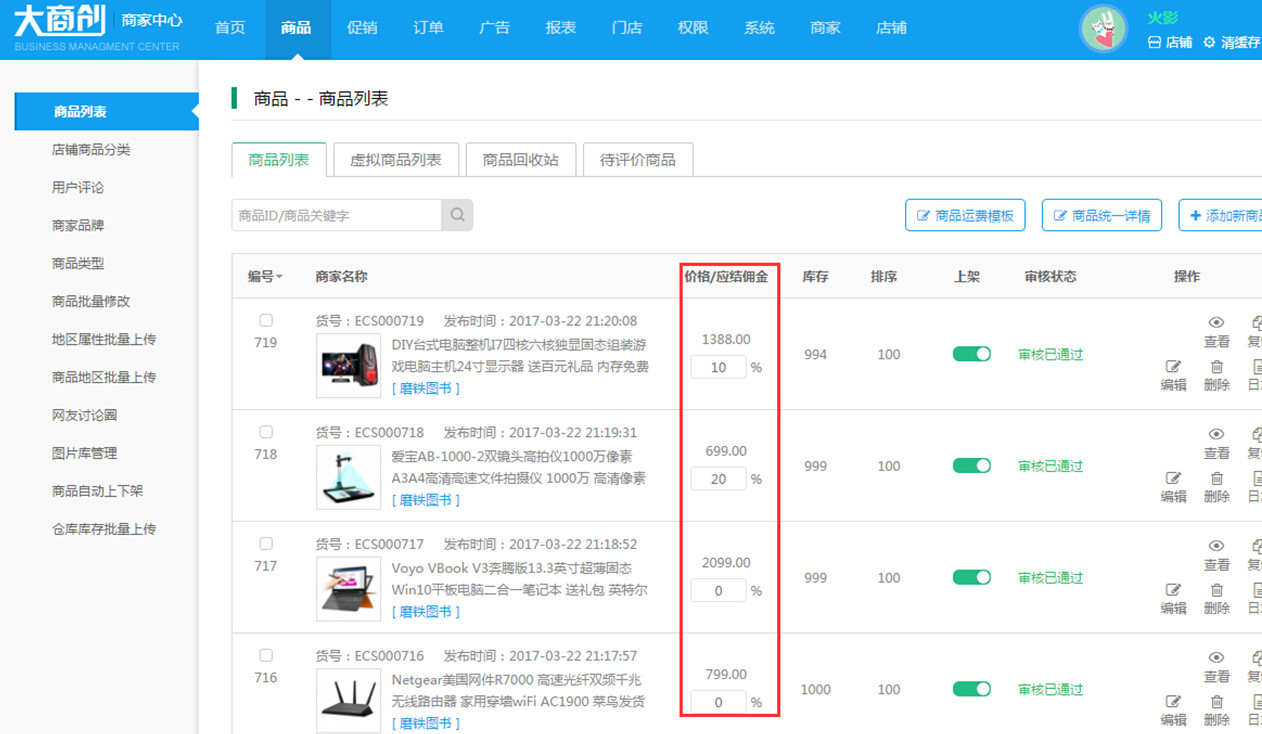
Task: Open 磨铁图书 link under product 719
Action: coord(426,388)
